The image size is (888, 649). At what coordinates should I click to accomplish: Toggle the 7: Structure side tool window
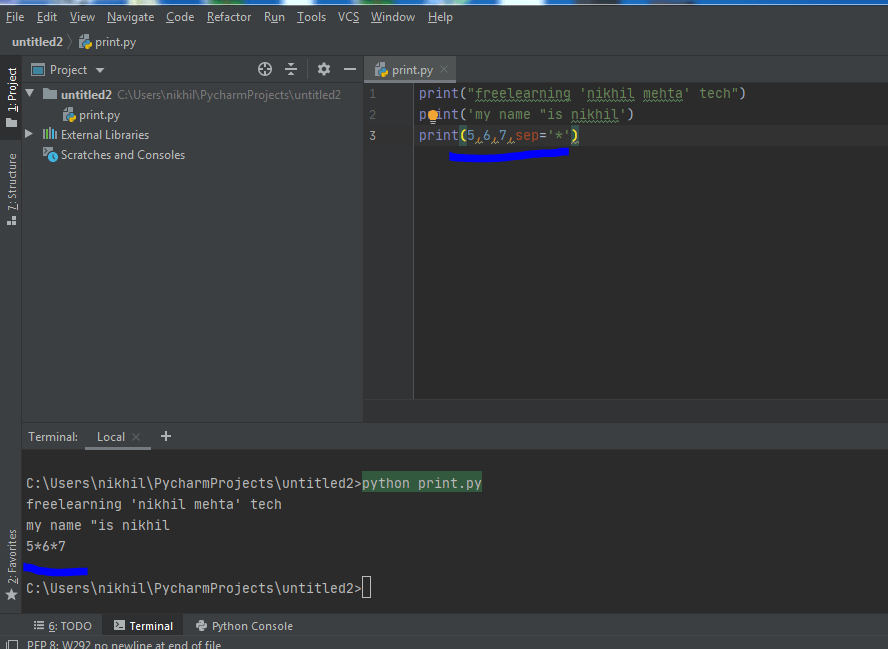click(11, 189)
